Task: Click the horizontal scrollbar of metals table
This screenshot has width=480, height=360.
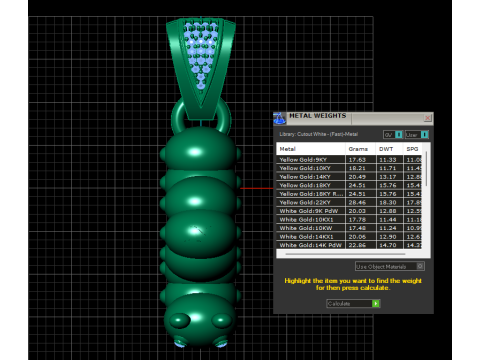Action: pos(345,254)
